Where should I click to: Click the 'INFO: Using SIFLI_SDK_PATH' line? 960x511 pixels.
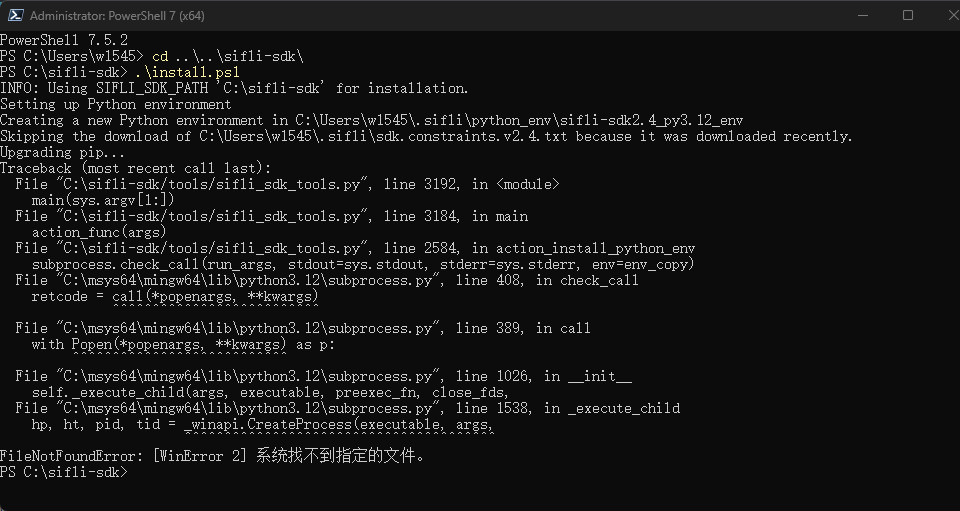pyautogui.click(x=234, y=88)
